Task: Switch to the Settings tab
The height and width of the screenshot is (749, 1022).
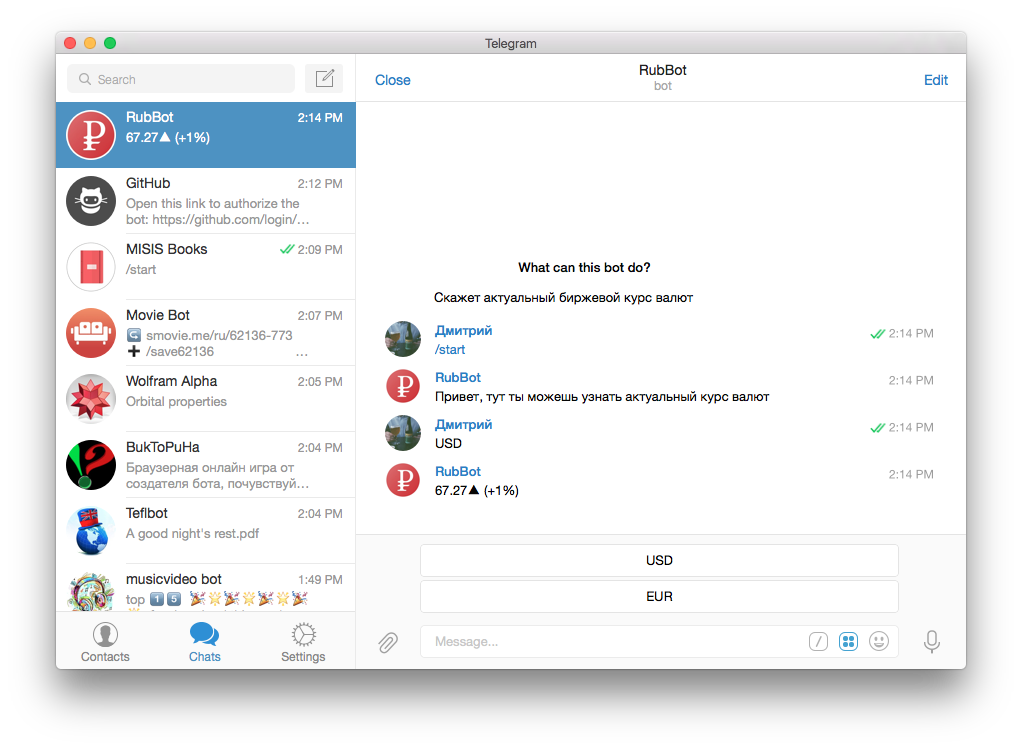Action: click(303, 642)
